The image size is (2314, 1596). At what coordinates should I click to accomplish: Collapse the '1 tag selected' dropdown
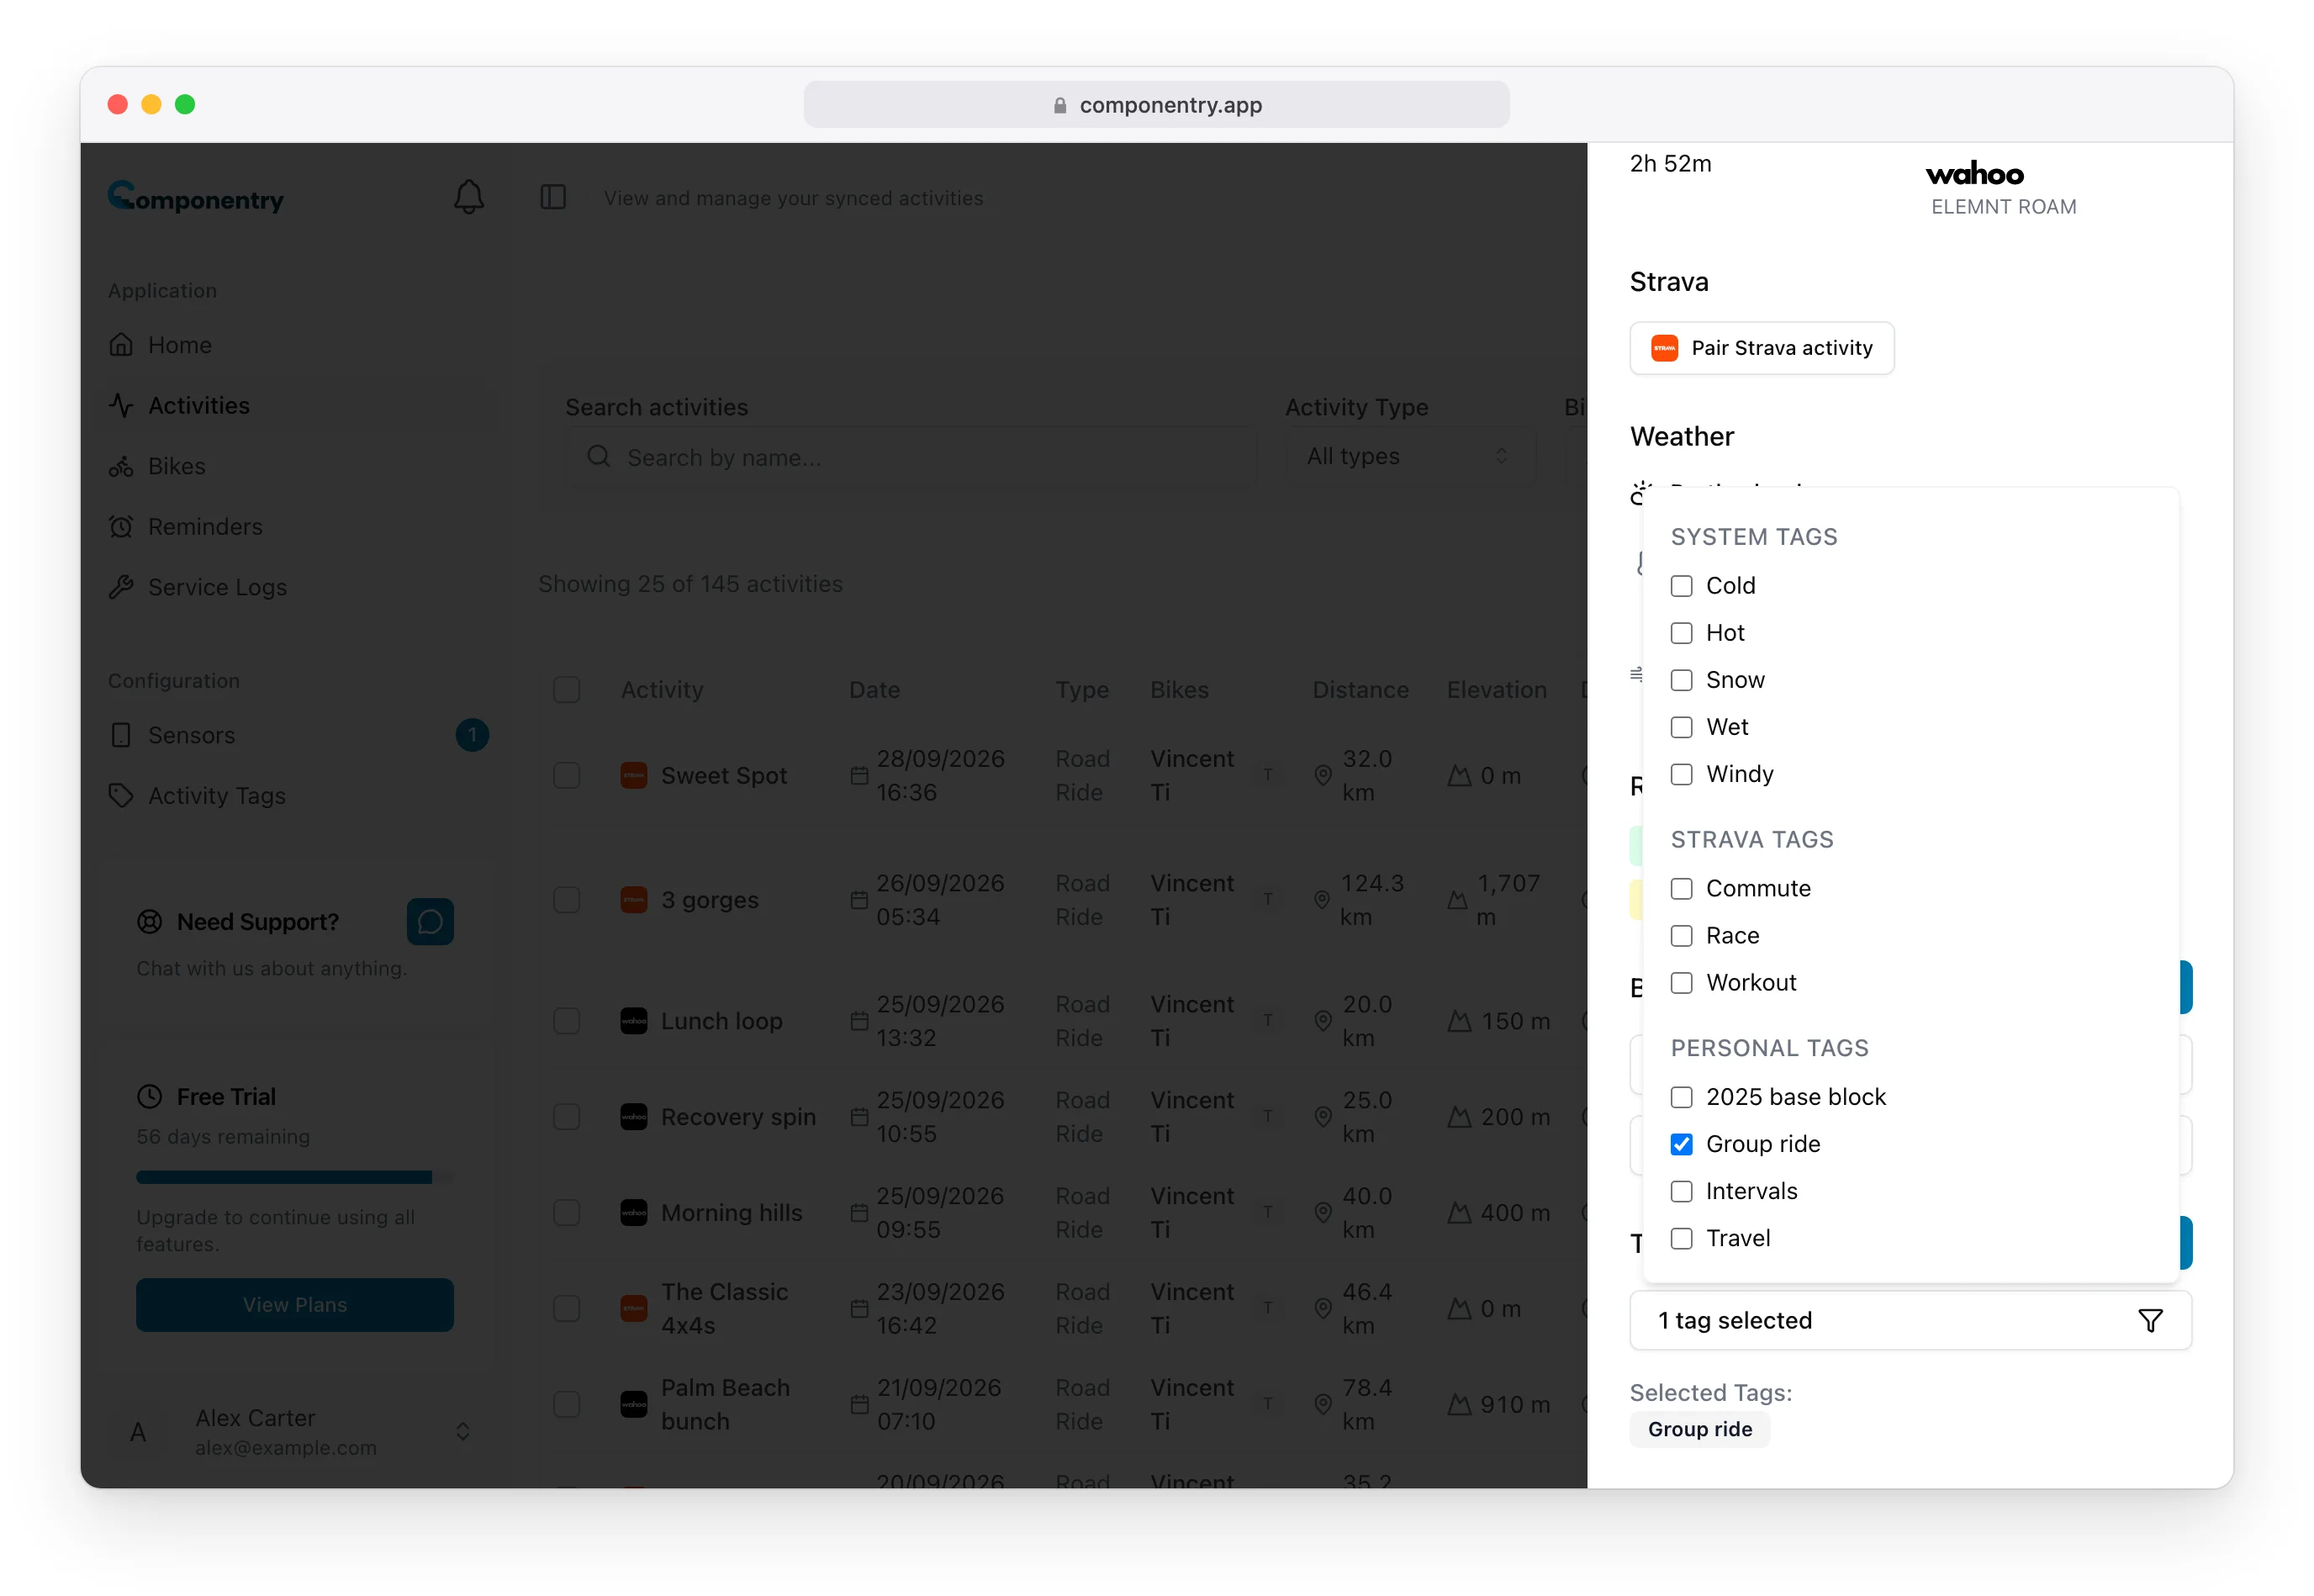tap(1910, 1320)
